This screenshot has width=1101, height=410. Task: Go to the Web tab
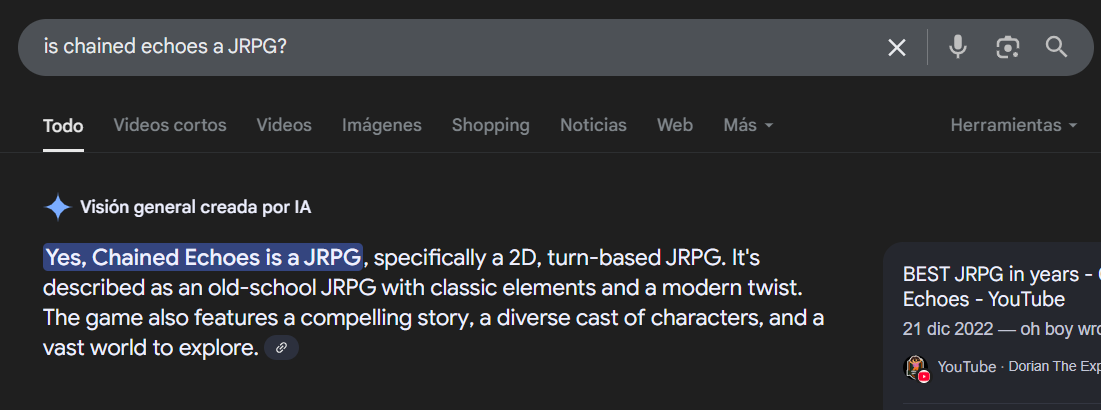(675, 126)
